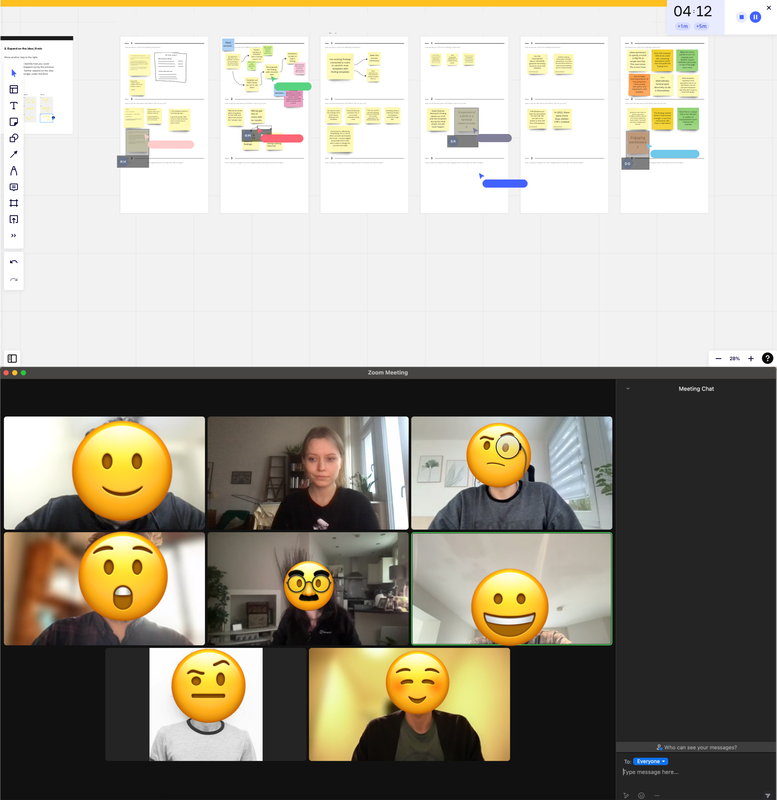The width and height of the screenshot is (777, 800).
Task: Zoom in on the board with plus
Action: pyautogui.click(x=751, y=358)
